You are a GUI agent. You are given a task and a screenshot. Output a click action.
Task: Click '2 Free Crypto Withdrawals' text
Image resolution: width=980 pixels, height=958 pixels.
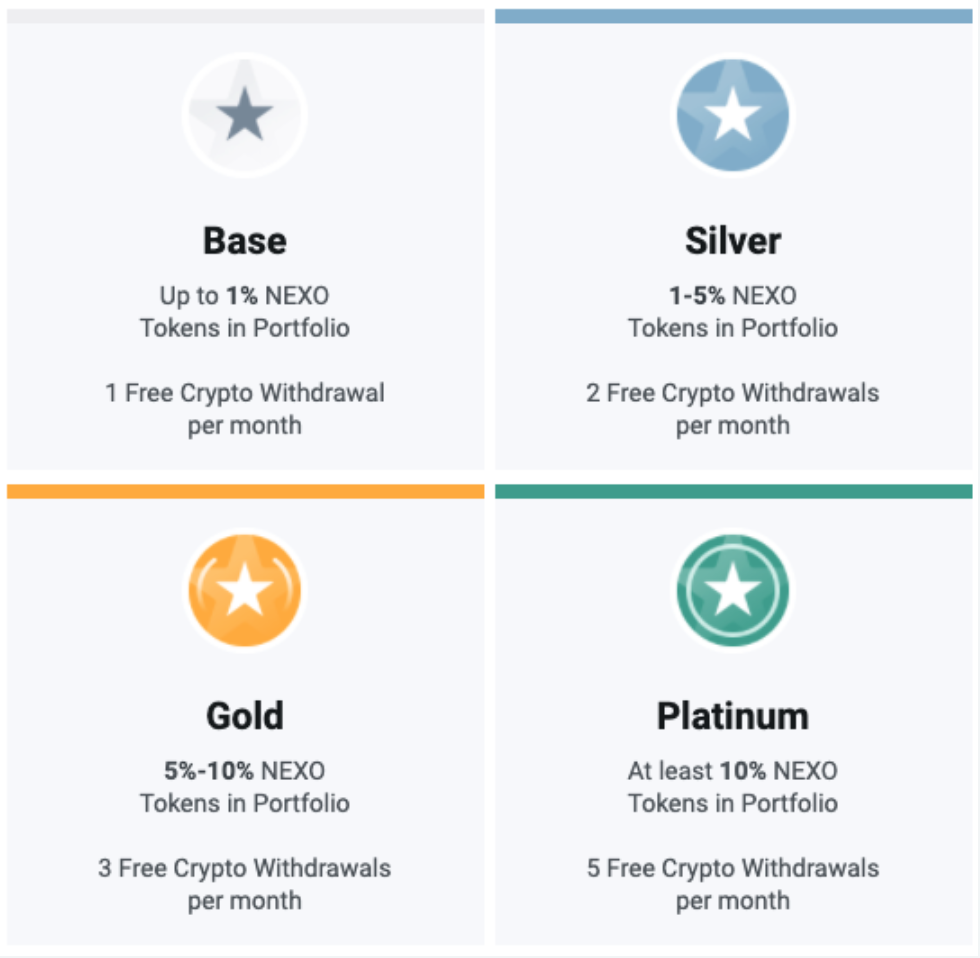tap(733, 393)
